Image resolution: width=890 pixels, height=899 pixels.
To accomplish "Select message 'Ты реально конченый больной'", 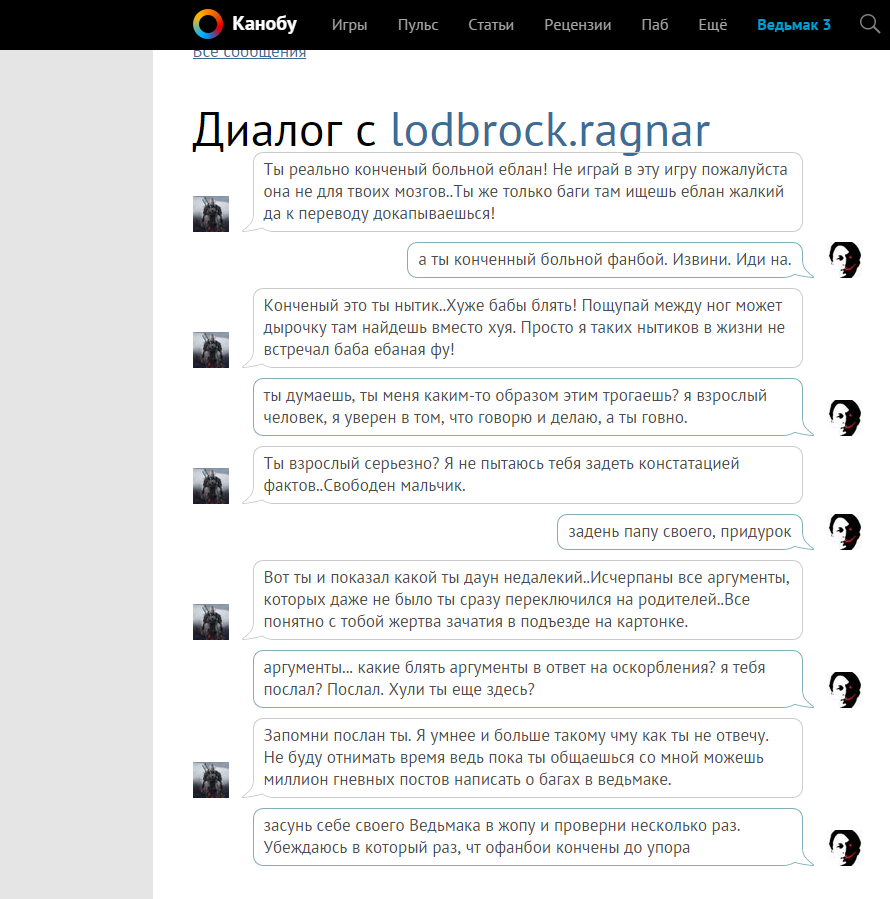I will pos(528,191).
